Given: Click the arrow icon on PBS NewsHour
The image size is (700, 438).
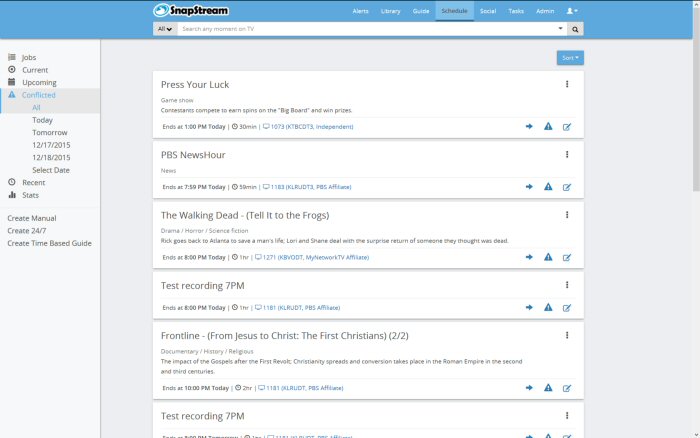Looking at the screenshot, I should coord(529,187).
